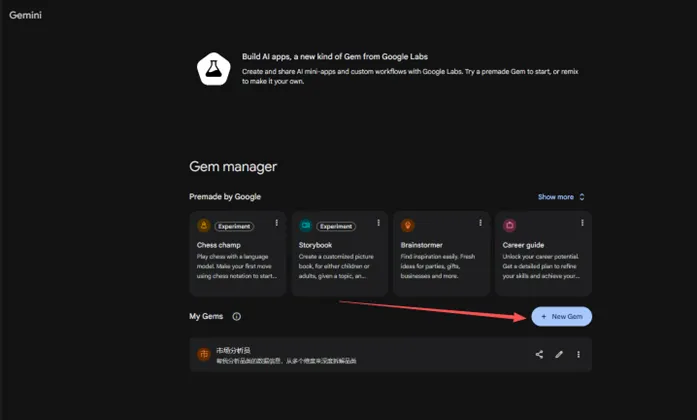Open Storybook card options menu
This screenshot has height=420, width=697.
tap(378, 223)
